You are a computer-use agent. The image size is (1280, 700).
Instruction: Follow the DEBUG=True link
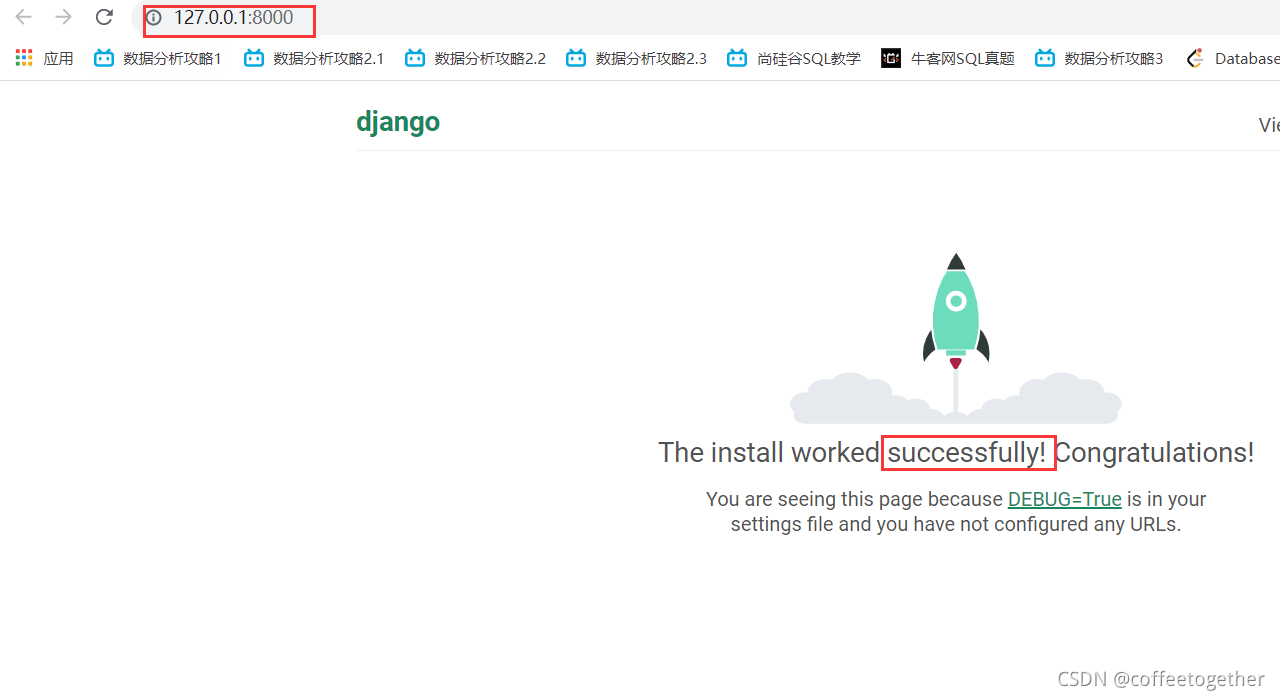1064,499
